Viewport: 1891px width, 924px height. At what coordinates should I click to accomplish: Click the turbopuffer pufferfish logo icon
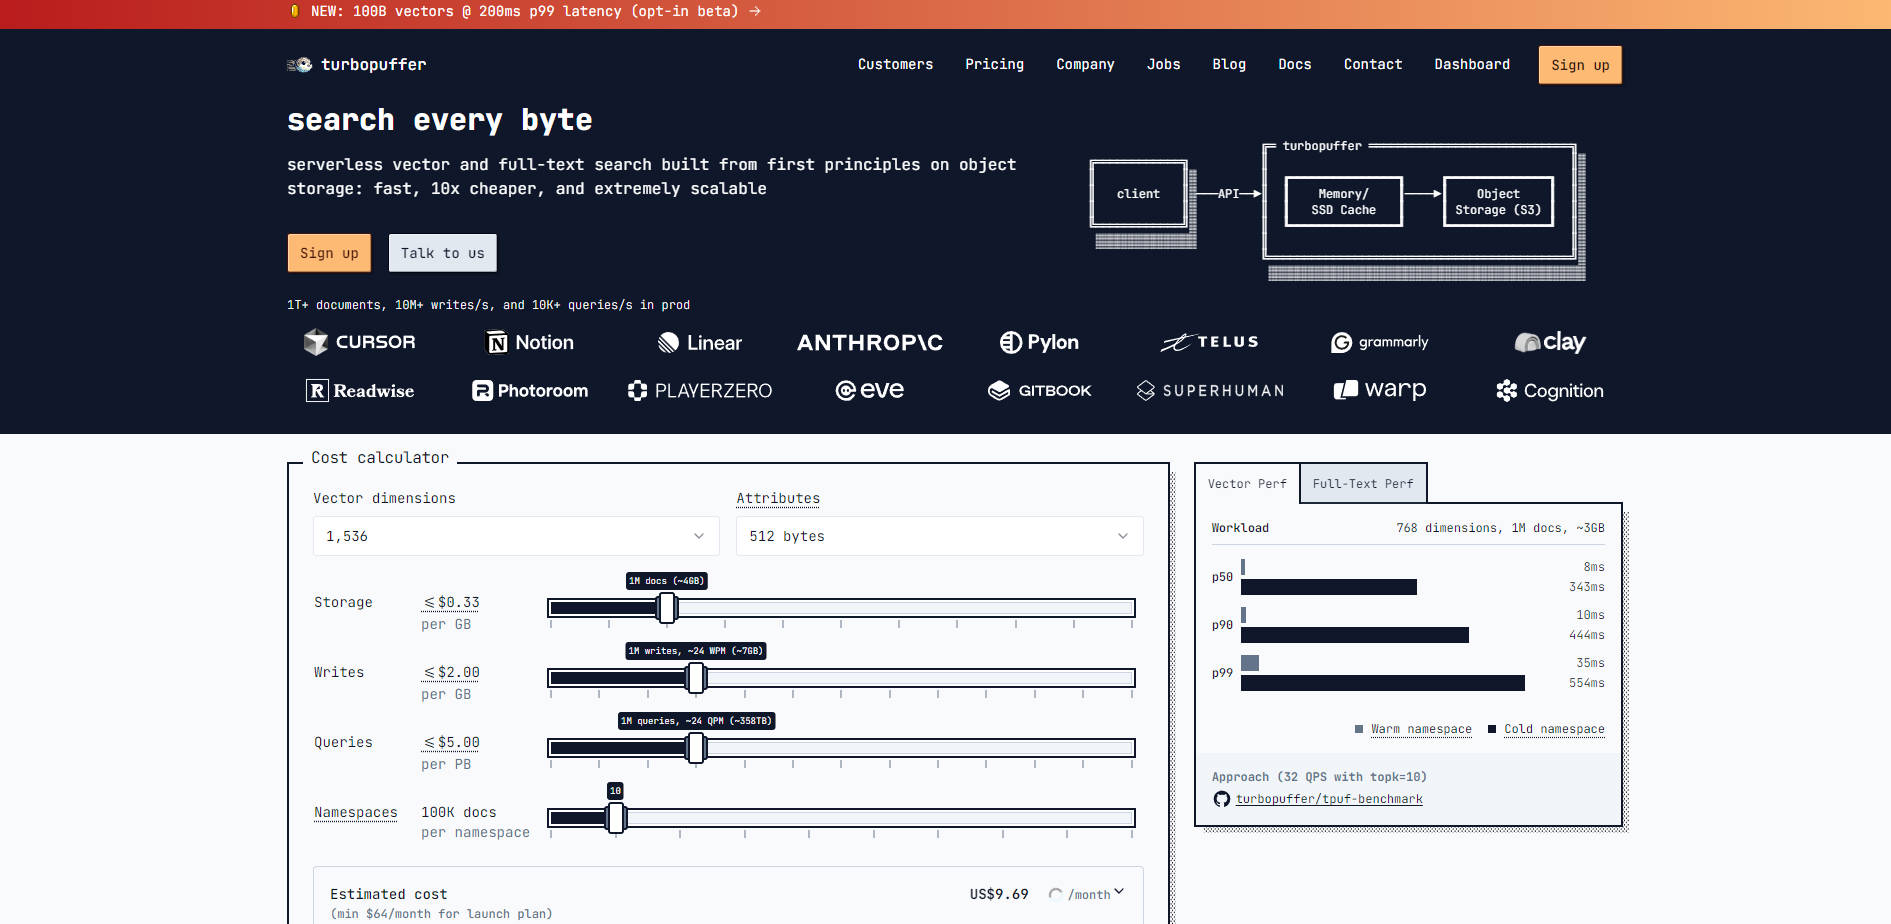pos(300,65)
